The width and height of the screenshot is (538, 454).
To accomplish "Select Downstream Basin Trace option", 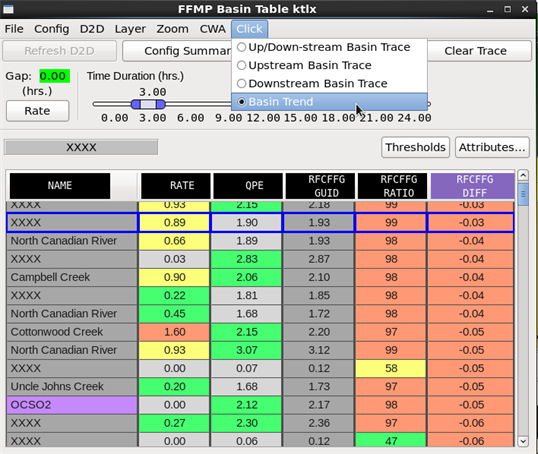I will pos(329,83).
